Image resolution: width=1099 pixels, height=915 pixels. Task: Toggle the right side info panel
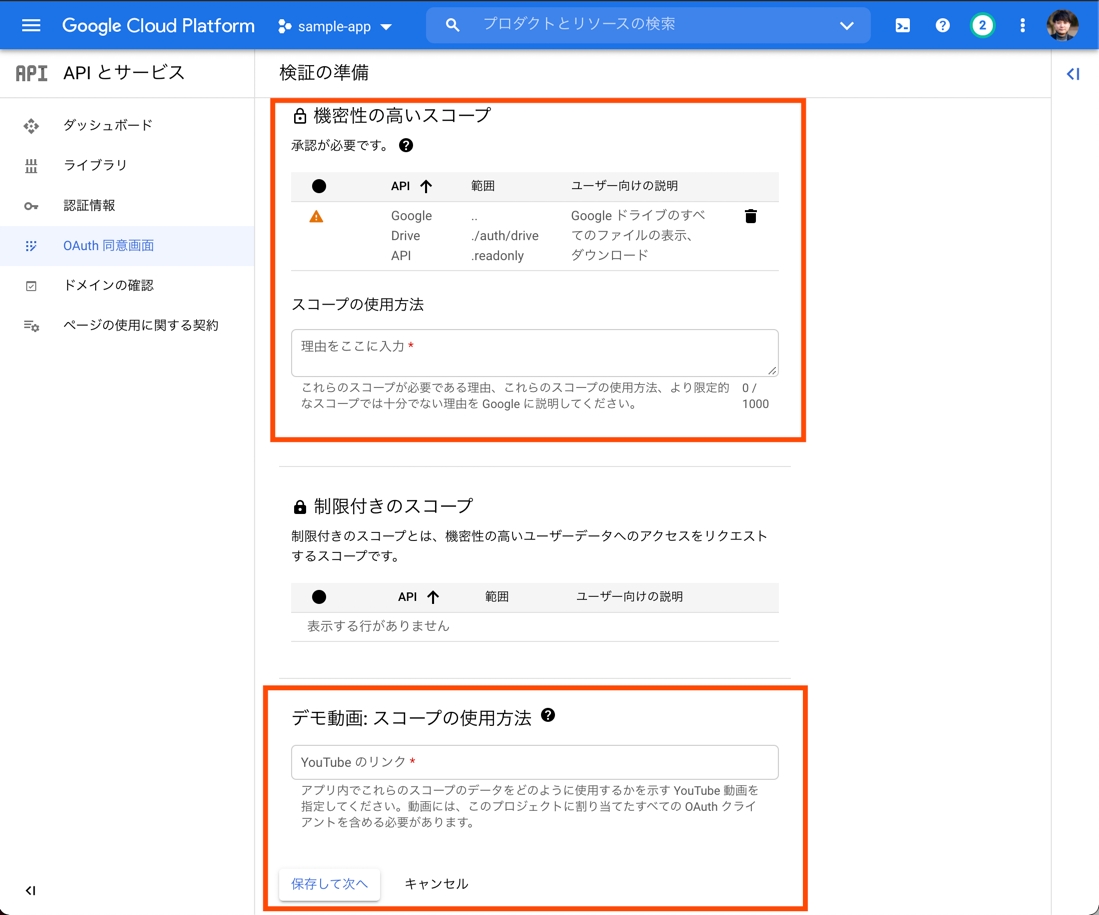point(1073,74)
